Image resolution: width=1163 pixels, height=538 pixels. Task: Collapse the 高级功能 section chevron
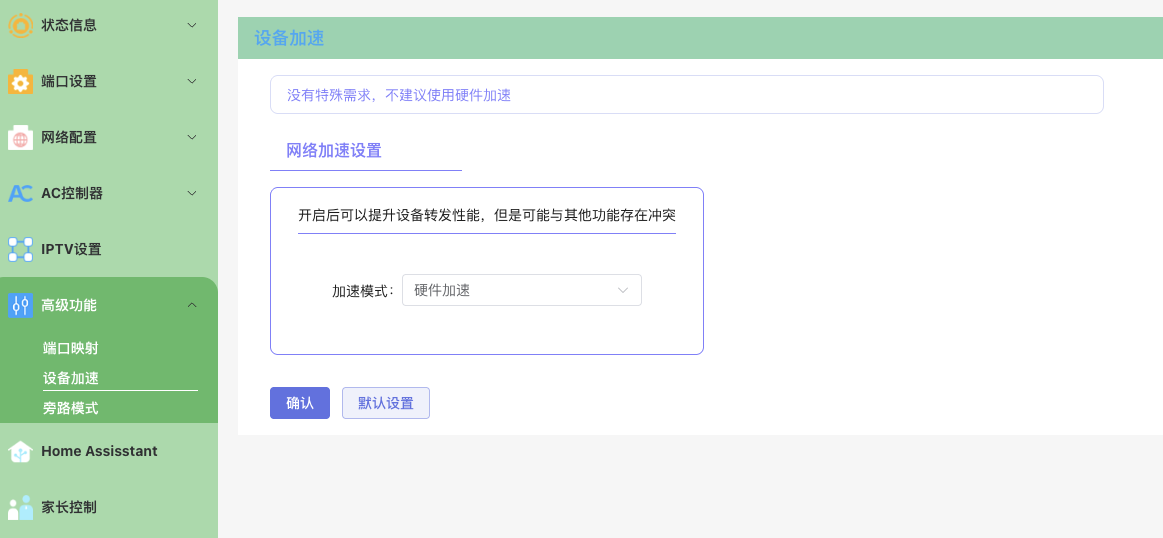coord(192,305)
